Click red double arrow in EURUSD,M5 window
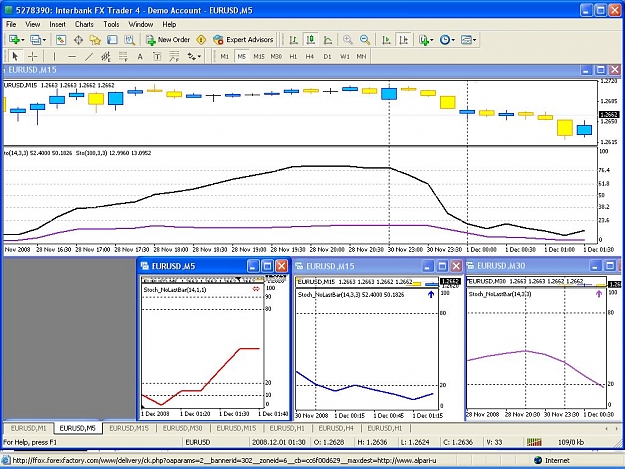 (256, 289)
